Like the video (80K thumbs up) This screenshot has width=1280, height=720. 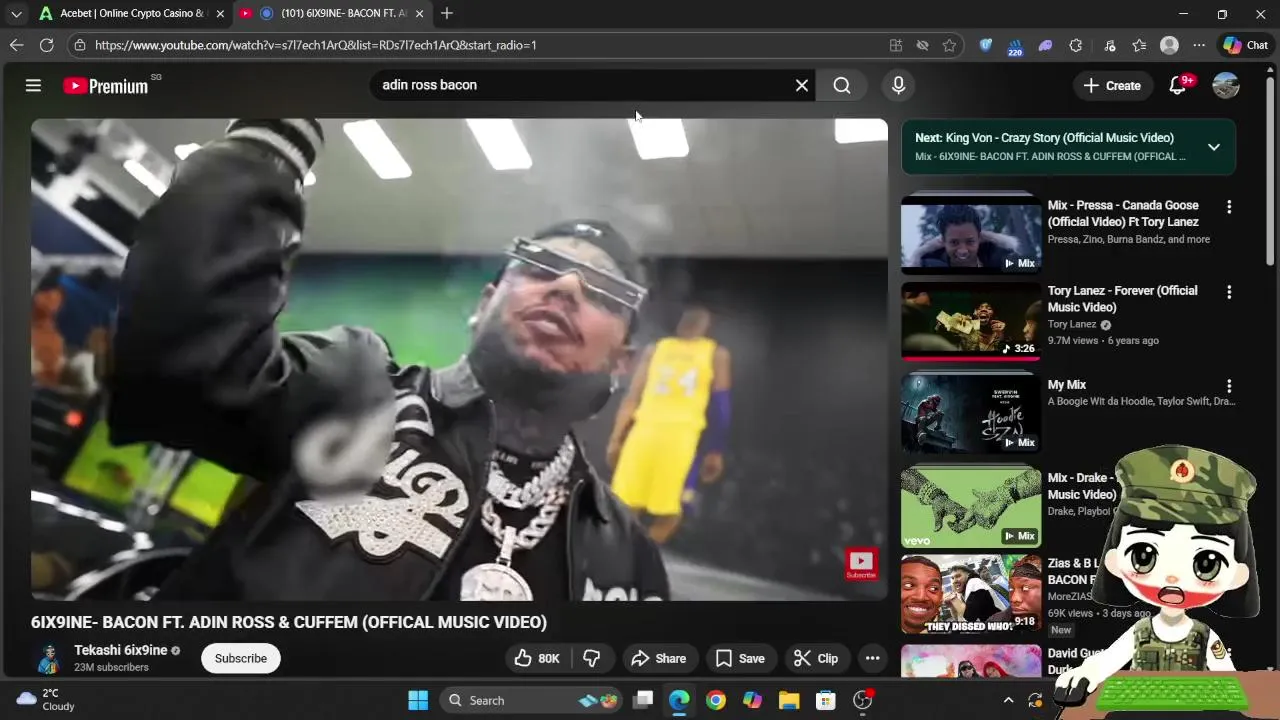click(x=537, y=658)
